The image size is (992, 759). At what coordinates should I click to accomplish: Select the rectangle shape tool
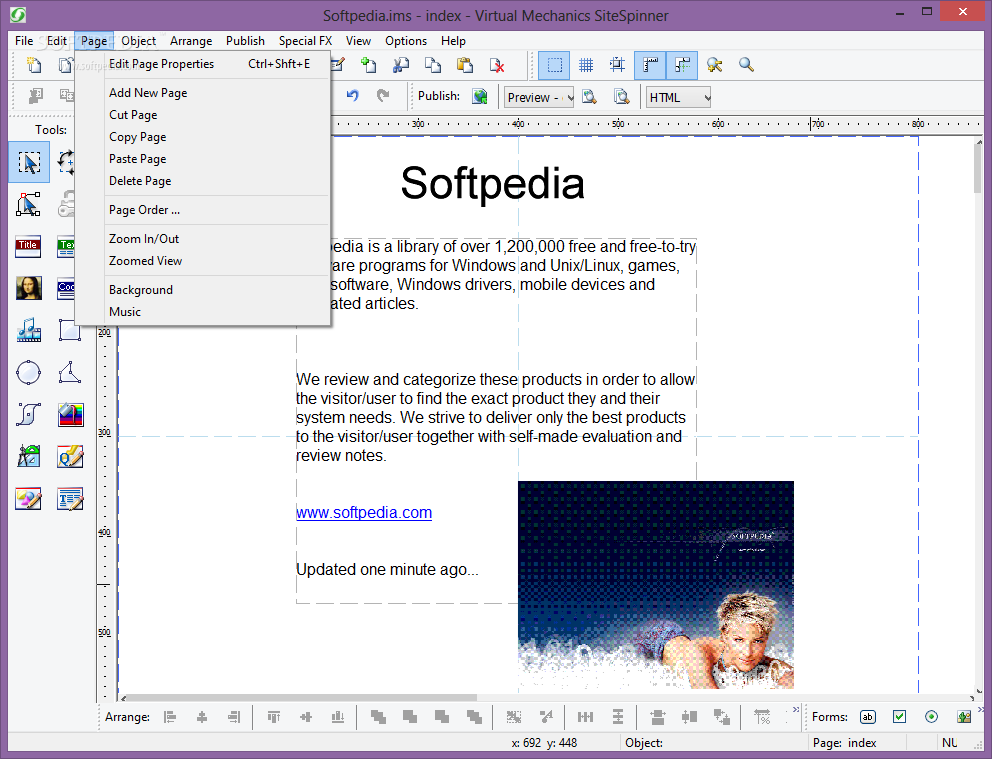click(70, 330)
